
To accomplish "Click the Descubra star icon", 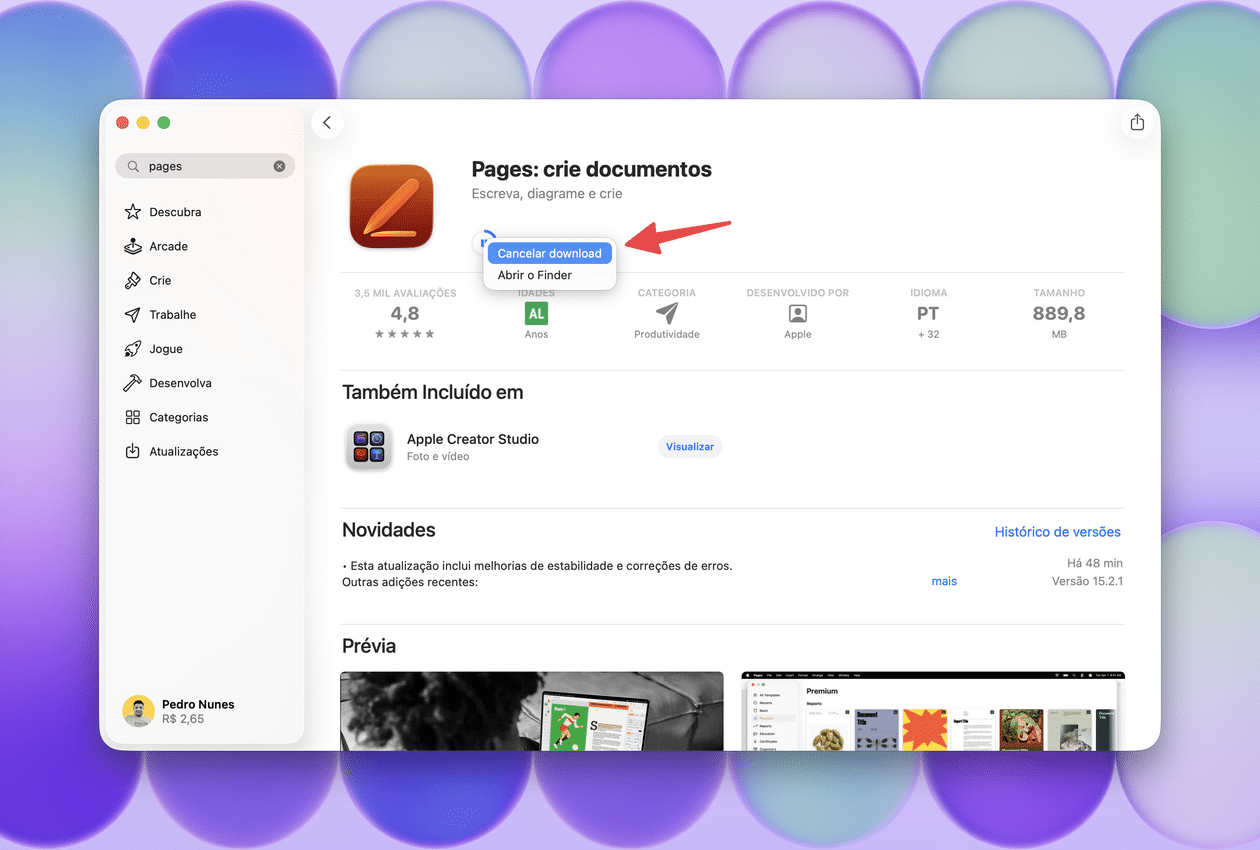I will pyautogui.click(x=132, y=212).
